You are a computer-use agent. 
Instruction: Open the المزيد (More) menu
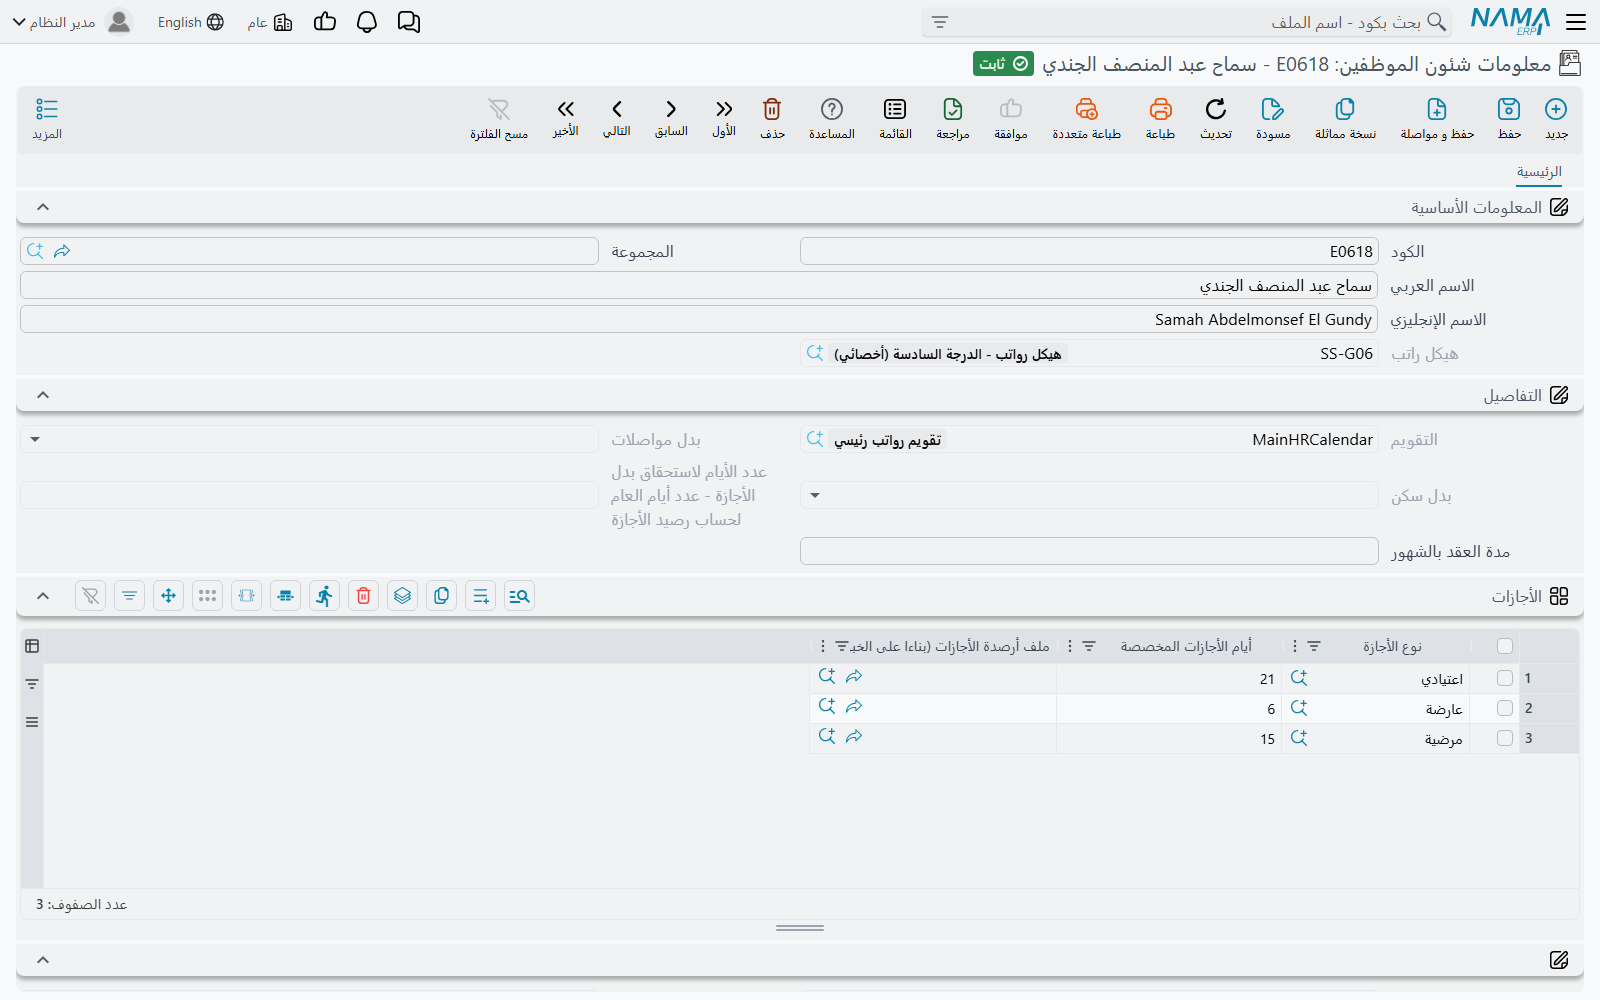[47, 118]
